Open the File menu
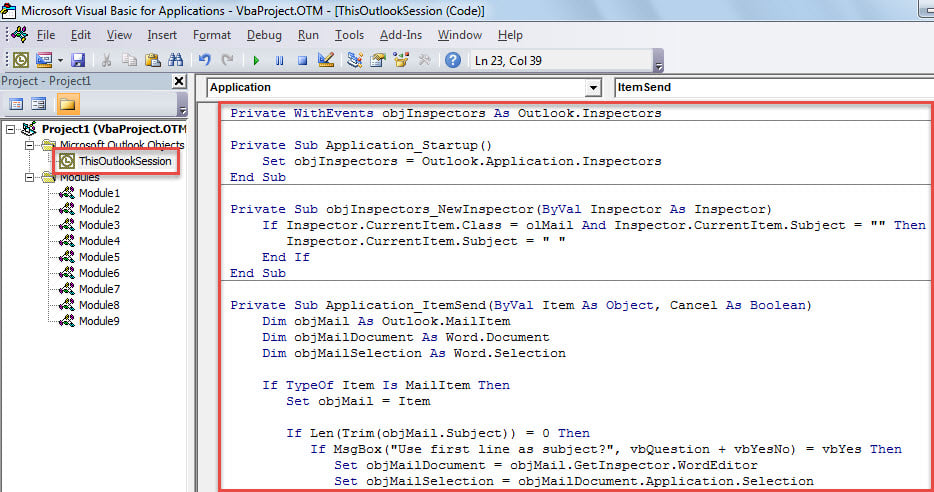 click(x=45, y=35)
